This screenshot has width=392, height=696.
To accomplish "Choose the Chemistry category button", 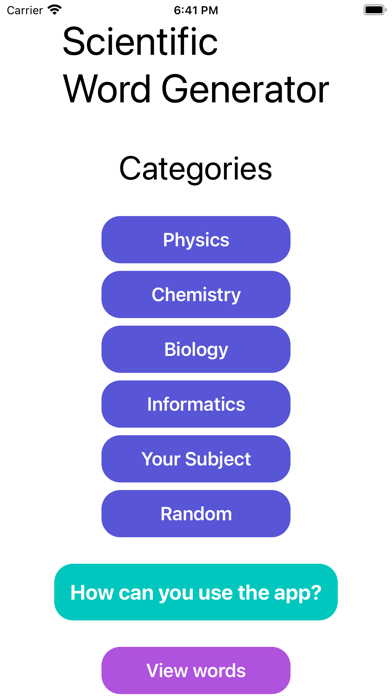I will (x=196, y=294).
